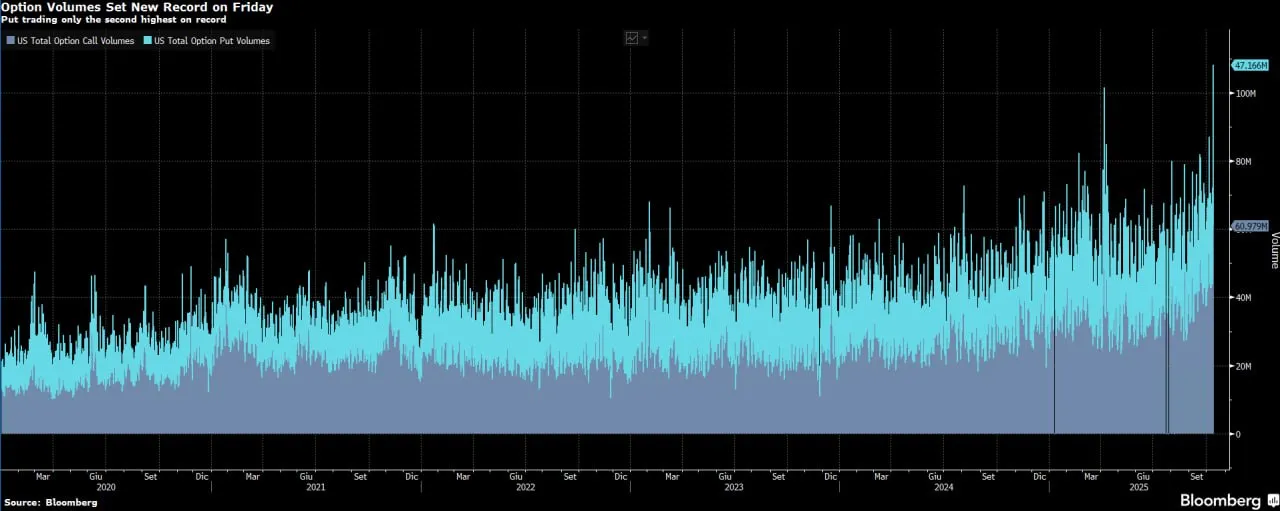Click the Call Volumes legend color swatch
Viewport: 1280px width, 511px height.
tap(9, 41)
